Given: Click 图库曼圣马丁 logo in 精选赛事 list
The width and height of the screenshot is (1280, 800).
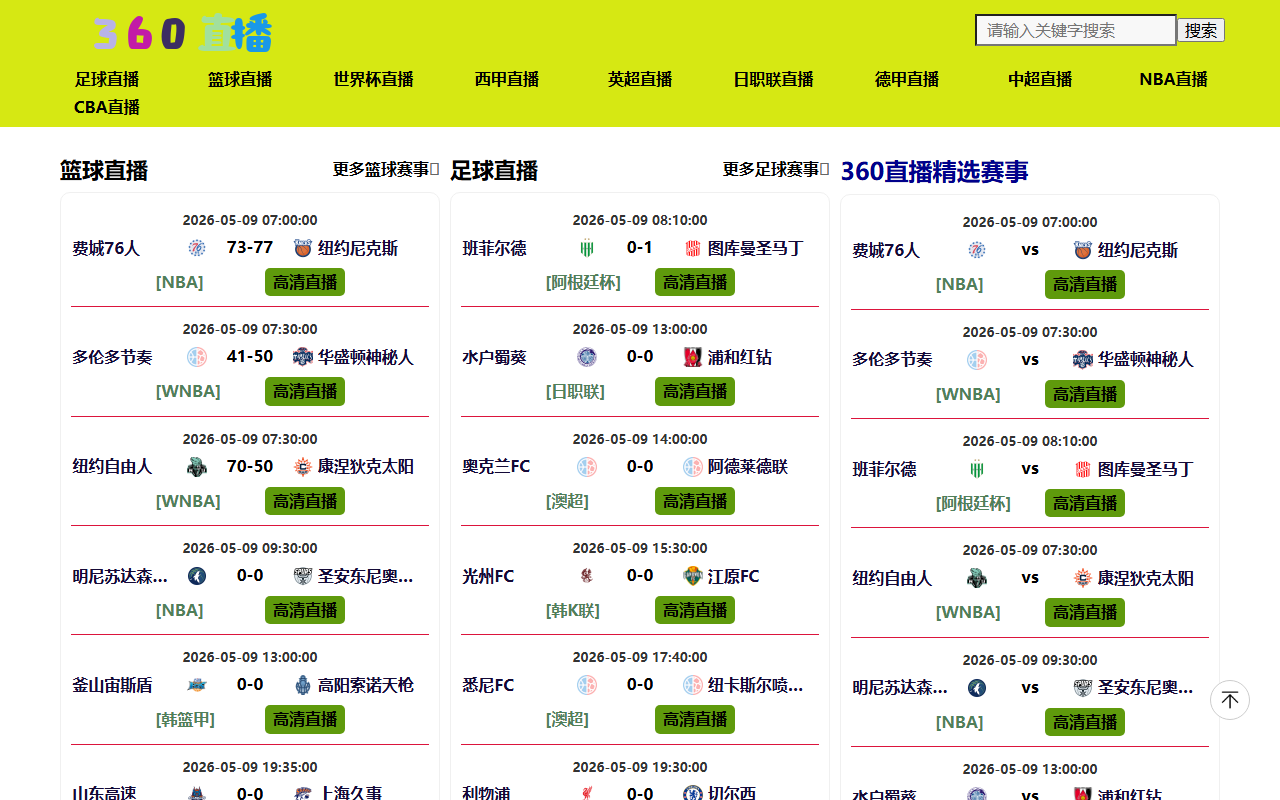Looking at the screenshot, I should pos(1083,469).
